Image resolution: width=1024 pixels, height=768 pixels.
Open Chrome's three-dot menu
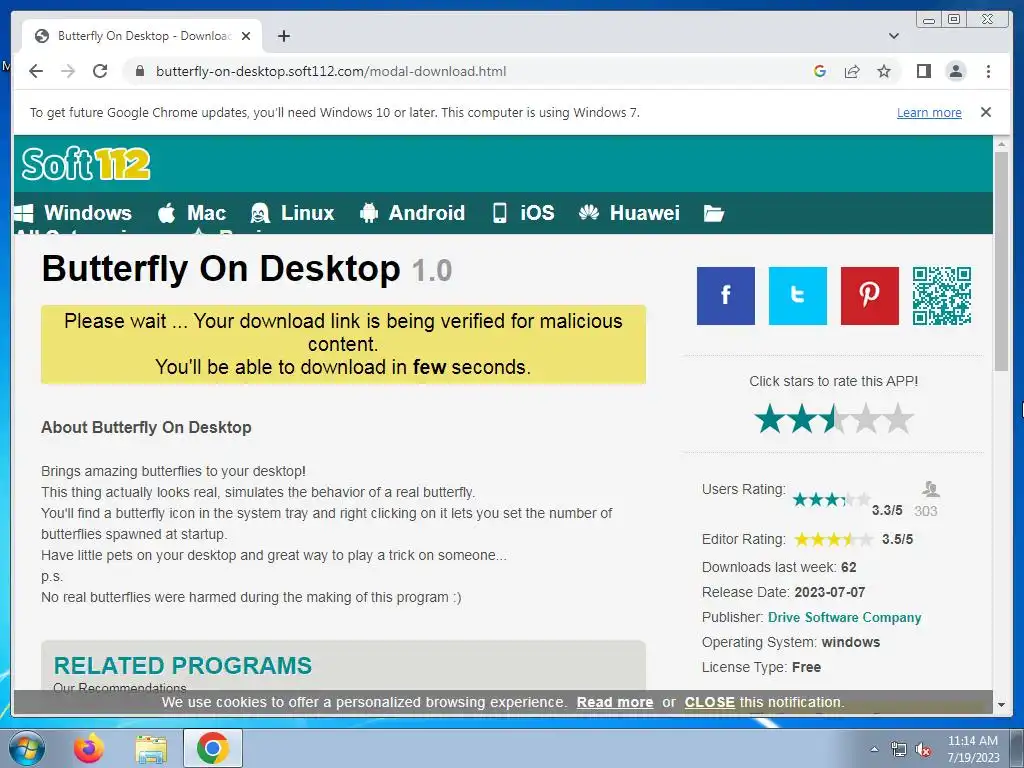[x=988, y=71]
